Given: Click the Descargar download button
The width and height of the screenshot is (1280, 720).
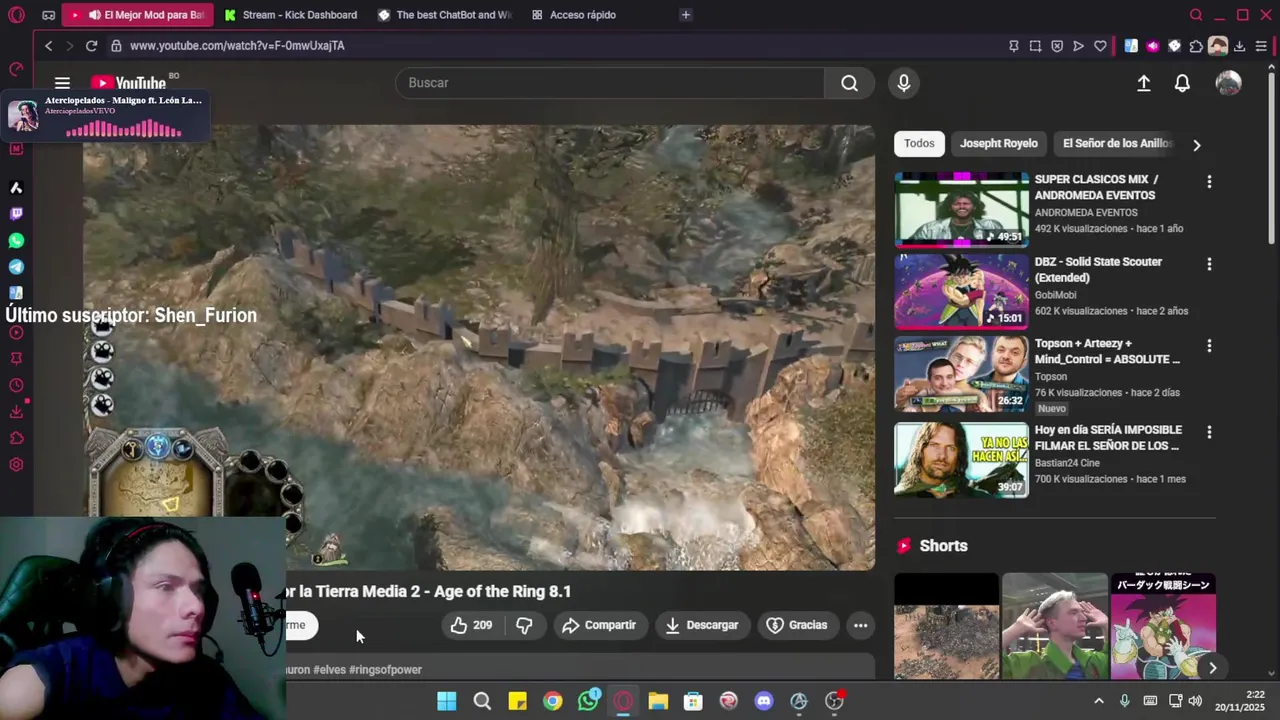Looking at the screenshot, I should tap(702, 625).
